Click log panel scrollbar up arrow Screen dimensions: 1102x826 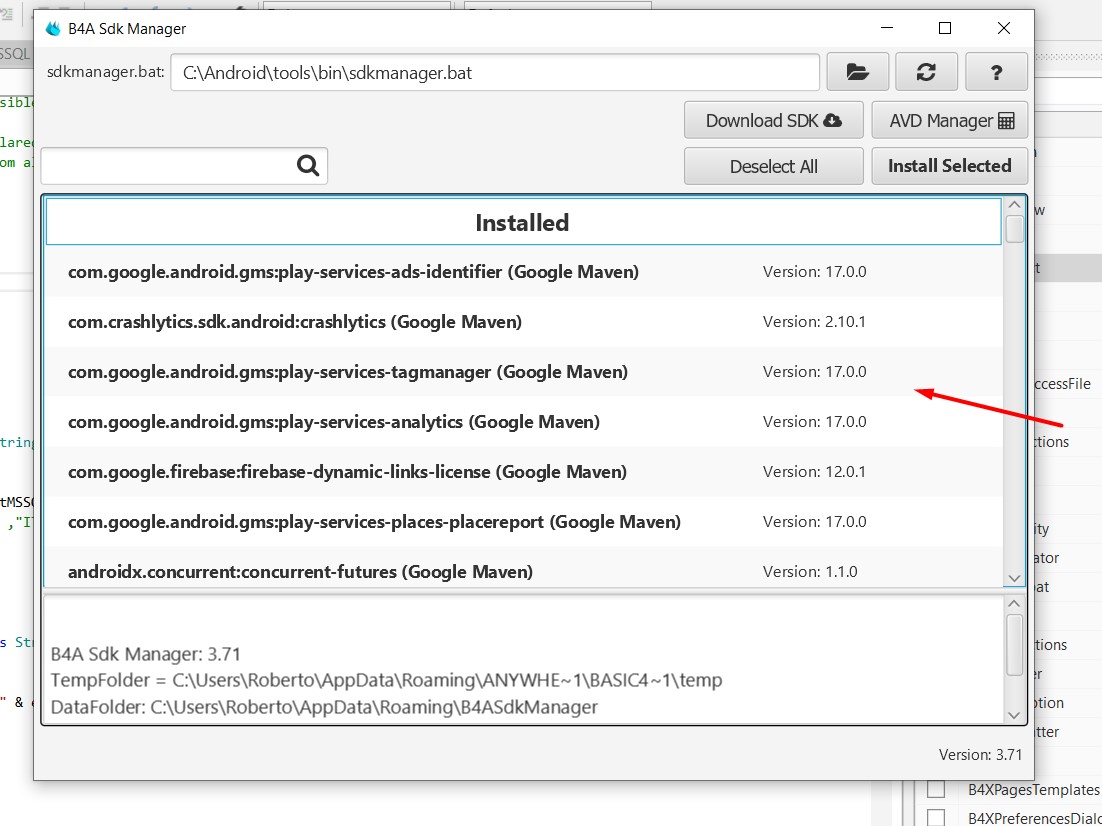click(1014, 604)
